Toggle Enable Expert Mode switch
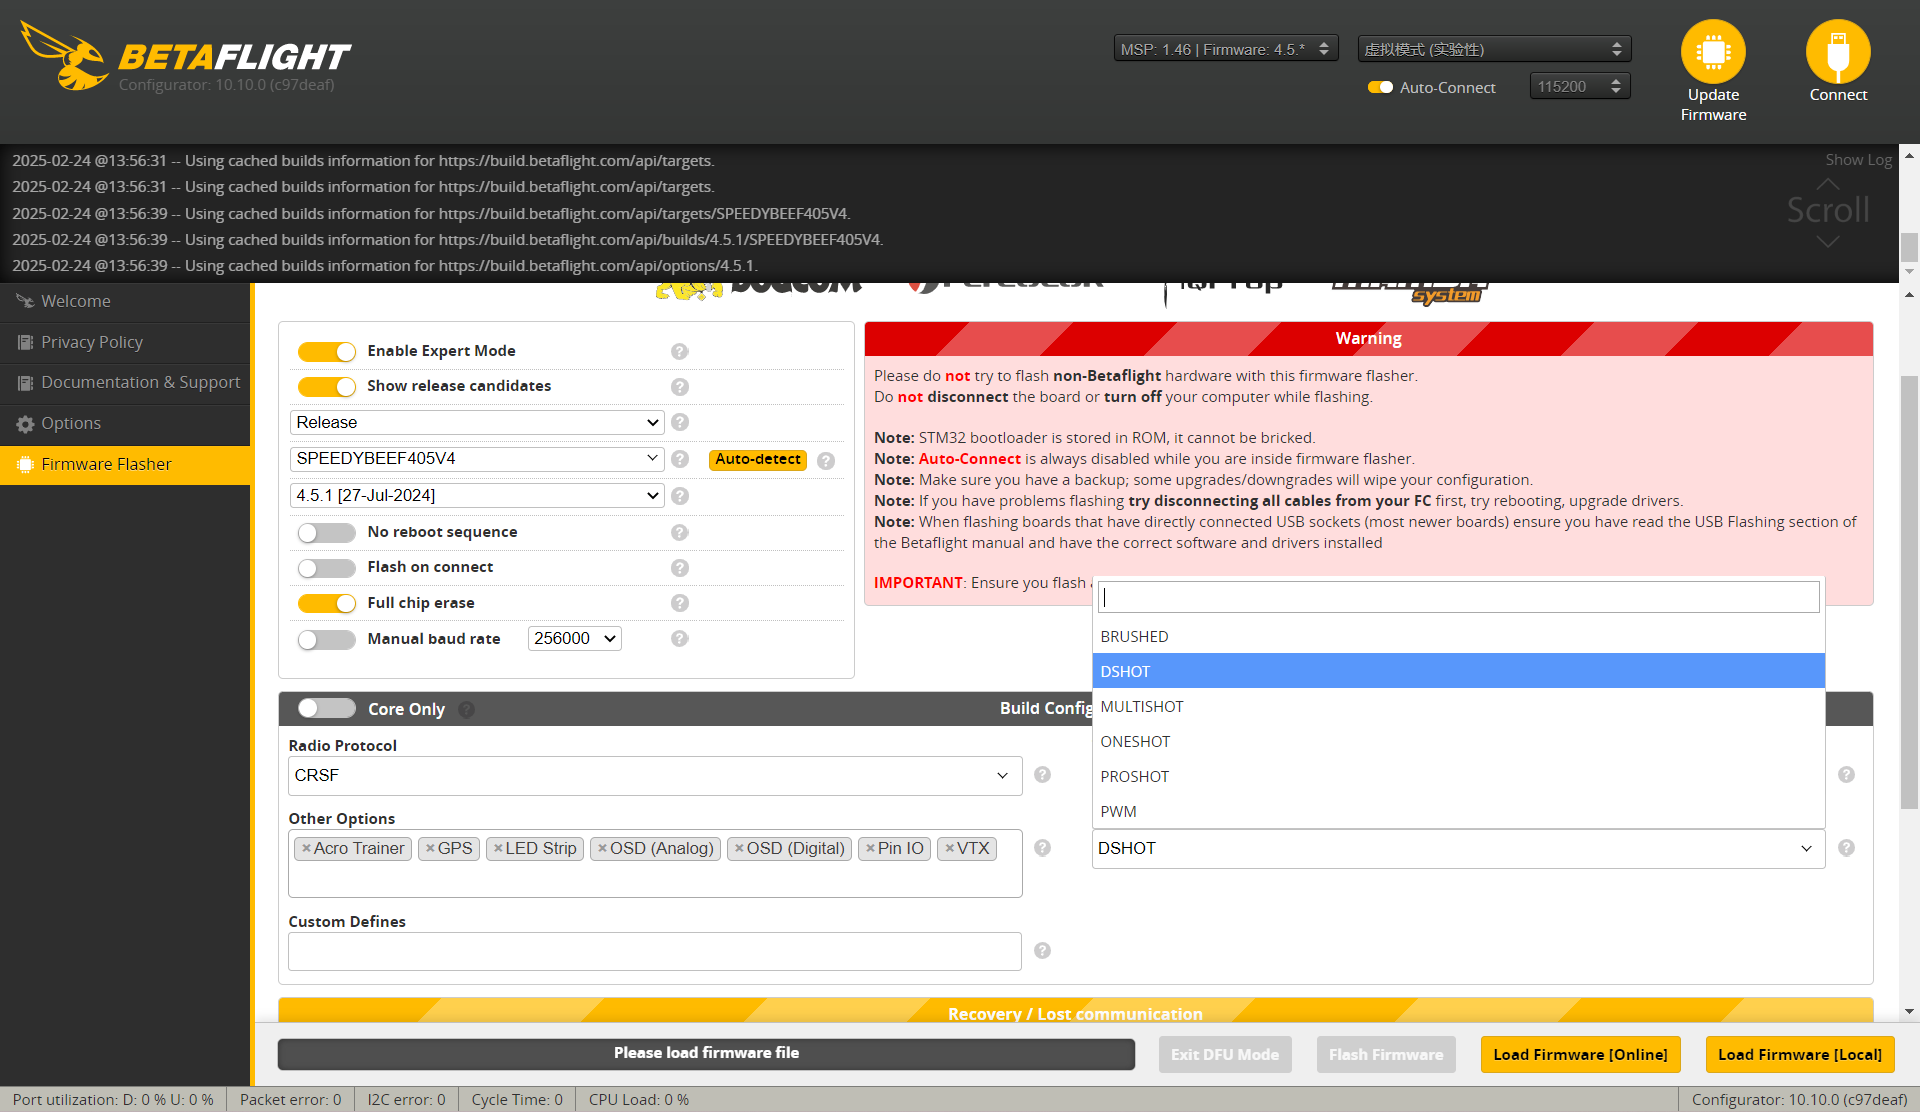1920x1112 pixels. click(x=327, y=352)
